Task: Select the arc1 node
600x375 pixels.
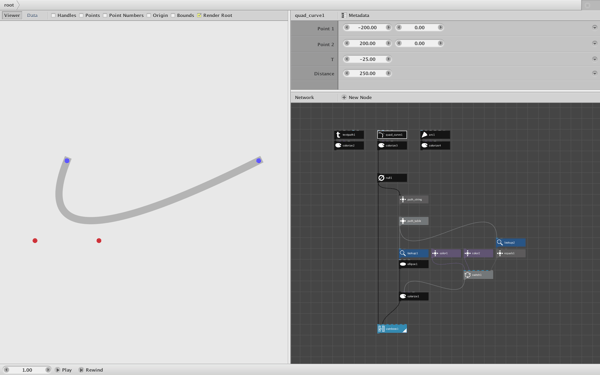Action: click(x=435, y=135)
